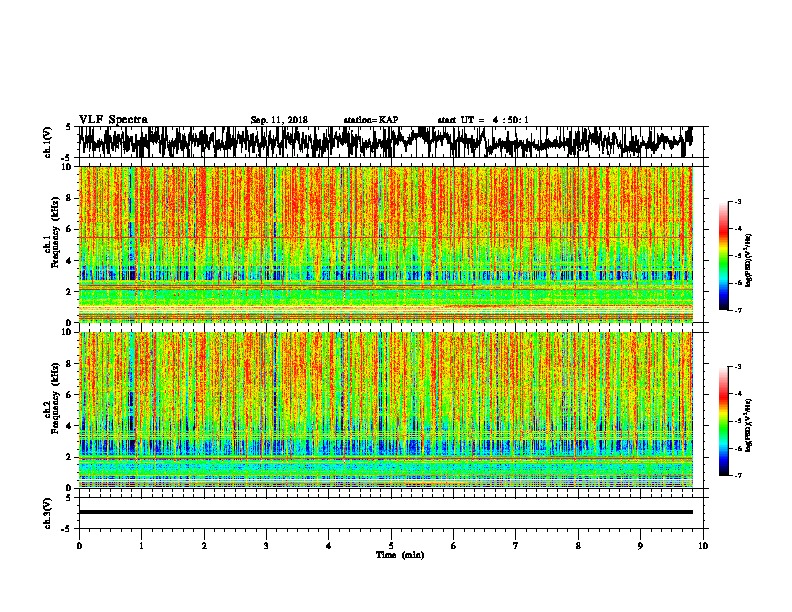Screen dimensions: 792x612
Task: Click the "-3" tick on ch.1 colorbar
Action: (738, 202)
